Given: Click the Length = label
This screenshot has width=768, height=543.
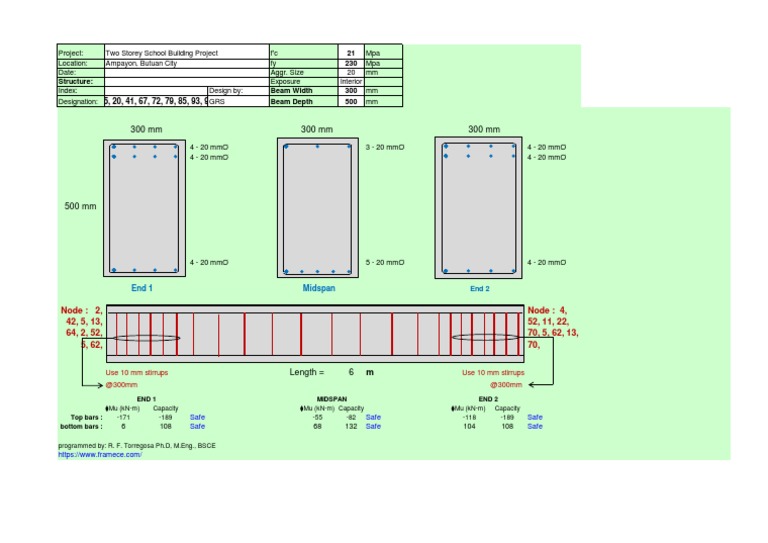Looking at the screenshot, I should 307,372.
